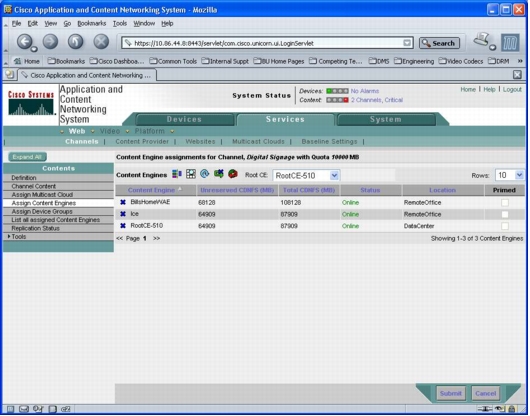Viewport: 530px width, 416px height.
Task: Open the File menu
Action: pyautogui.click(x=16, y=23)
